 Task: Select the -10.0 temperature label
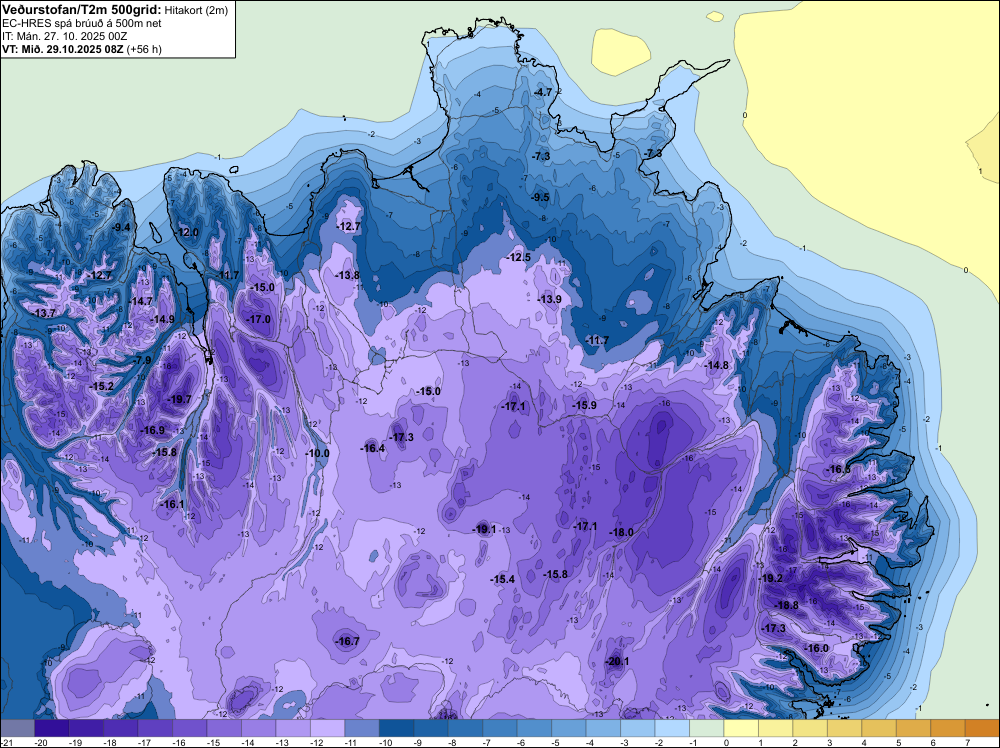pos(317,453)
